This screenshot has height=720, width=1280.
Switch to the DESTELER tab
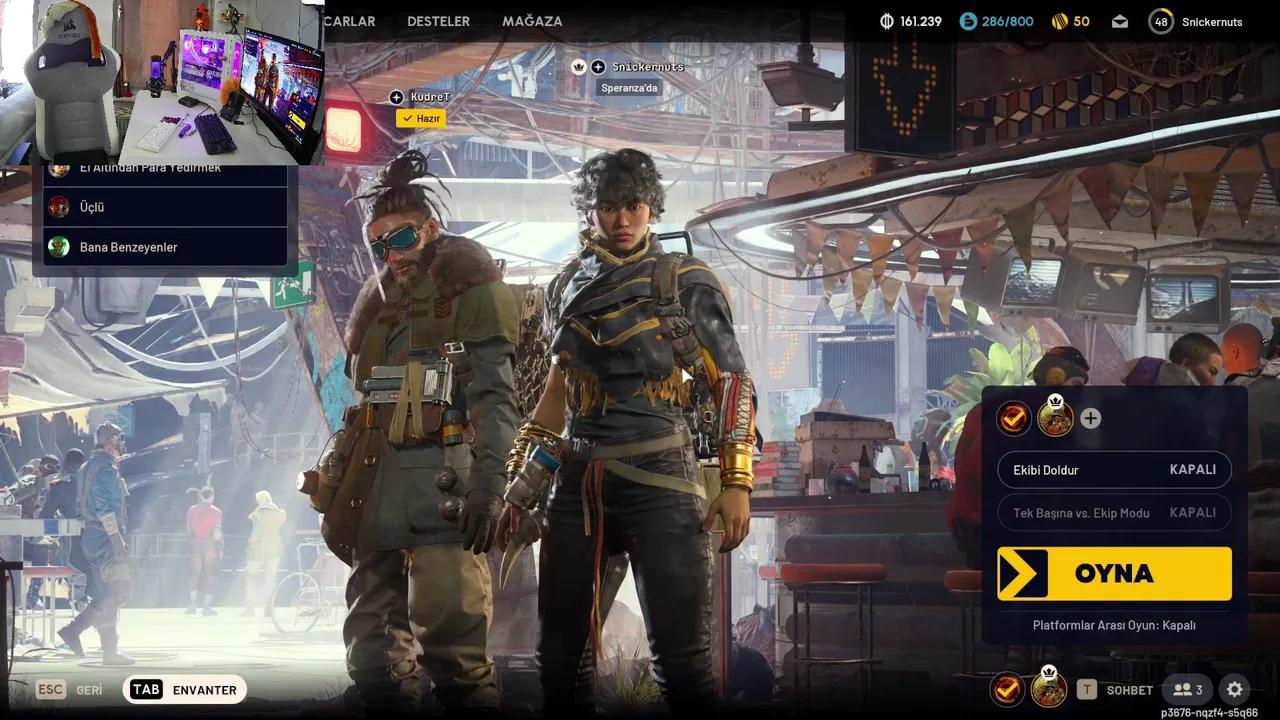[x=438, y=20]
